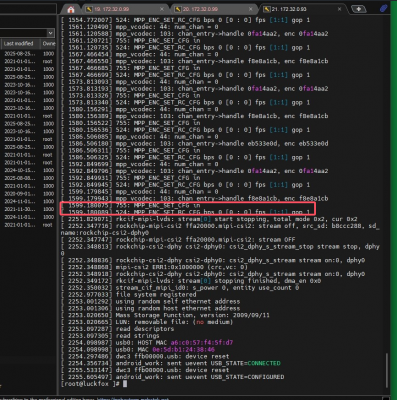This screenshot has height=400, width=397.
Task: Click the USB_STATE=CONFIGURED log line
Action: [x=172, y=377]
